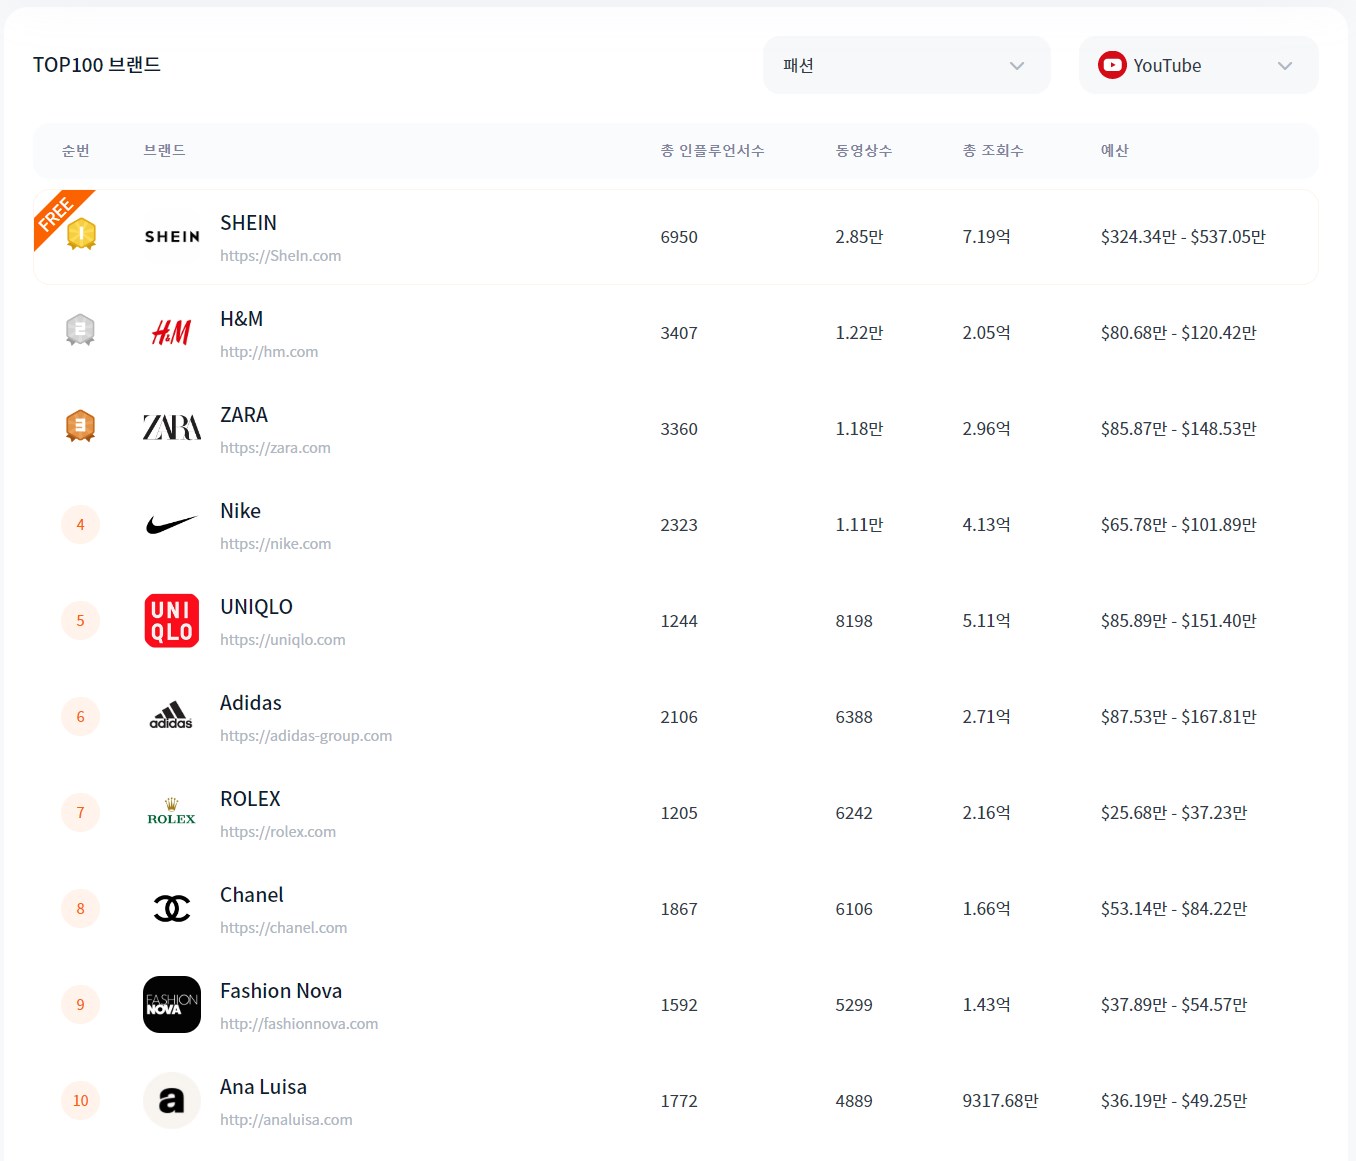Click the Chanel interlocking logo
The image size is (1356, 1161).
172,908
